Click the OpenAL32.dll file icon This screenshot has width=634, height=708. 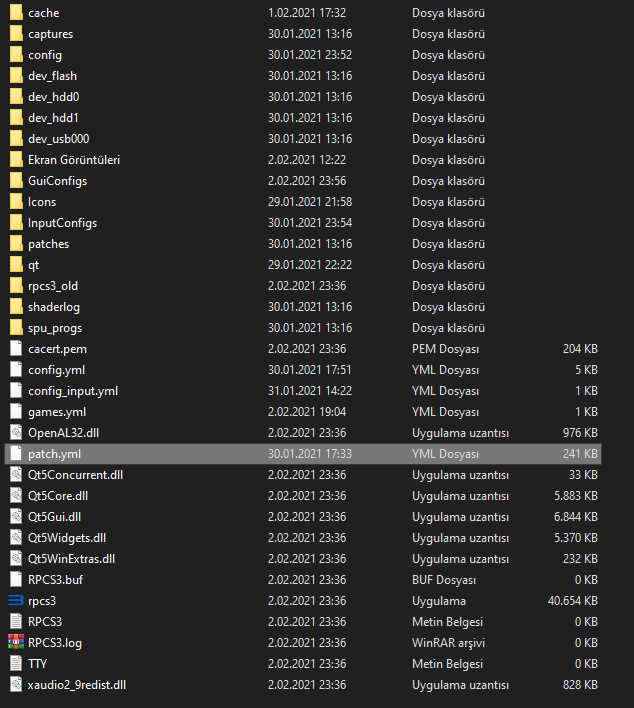pos(16,433)
